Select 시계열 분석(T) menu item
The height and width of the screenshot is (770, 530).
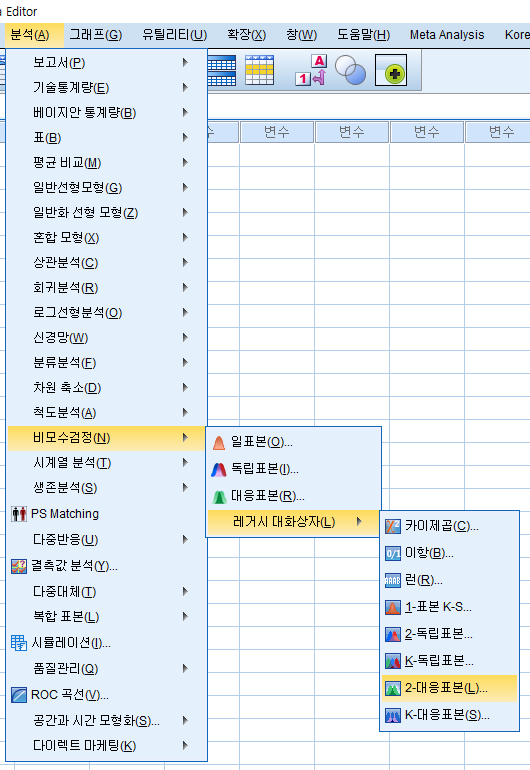pyautogui.click(x=107, y=463)
